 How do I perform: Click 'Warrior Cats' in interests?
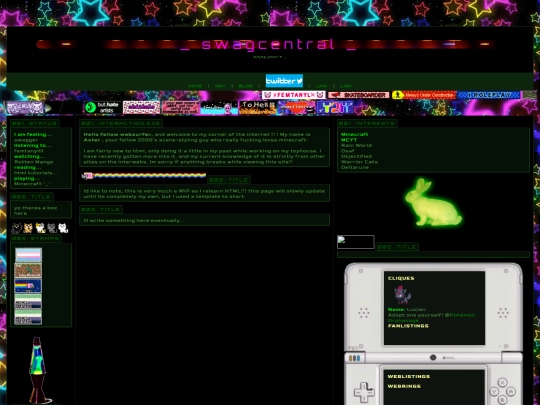click(x=359, y=162)
